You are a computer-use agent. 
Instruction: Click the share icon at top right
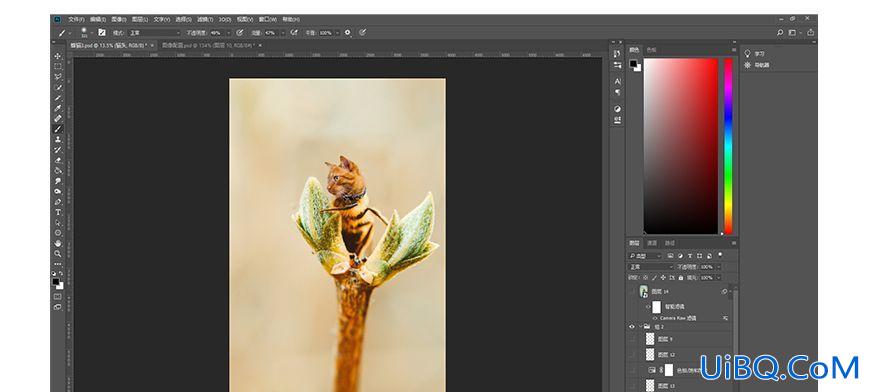[811, 33]
